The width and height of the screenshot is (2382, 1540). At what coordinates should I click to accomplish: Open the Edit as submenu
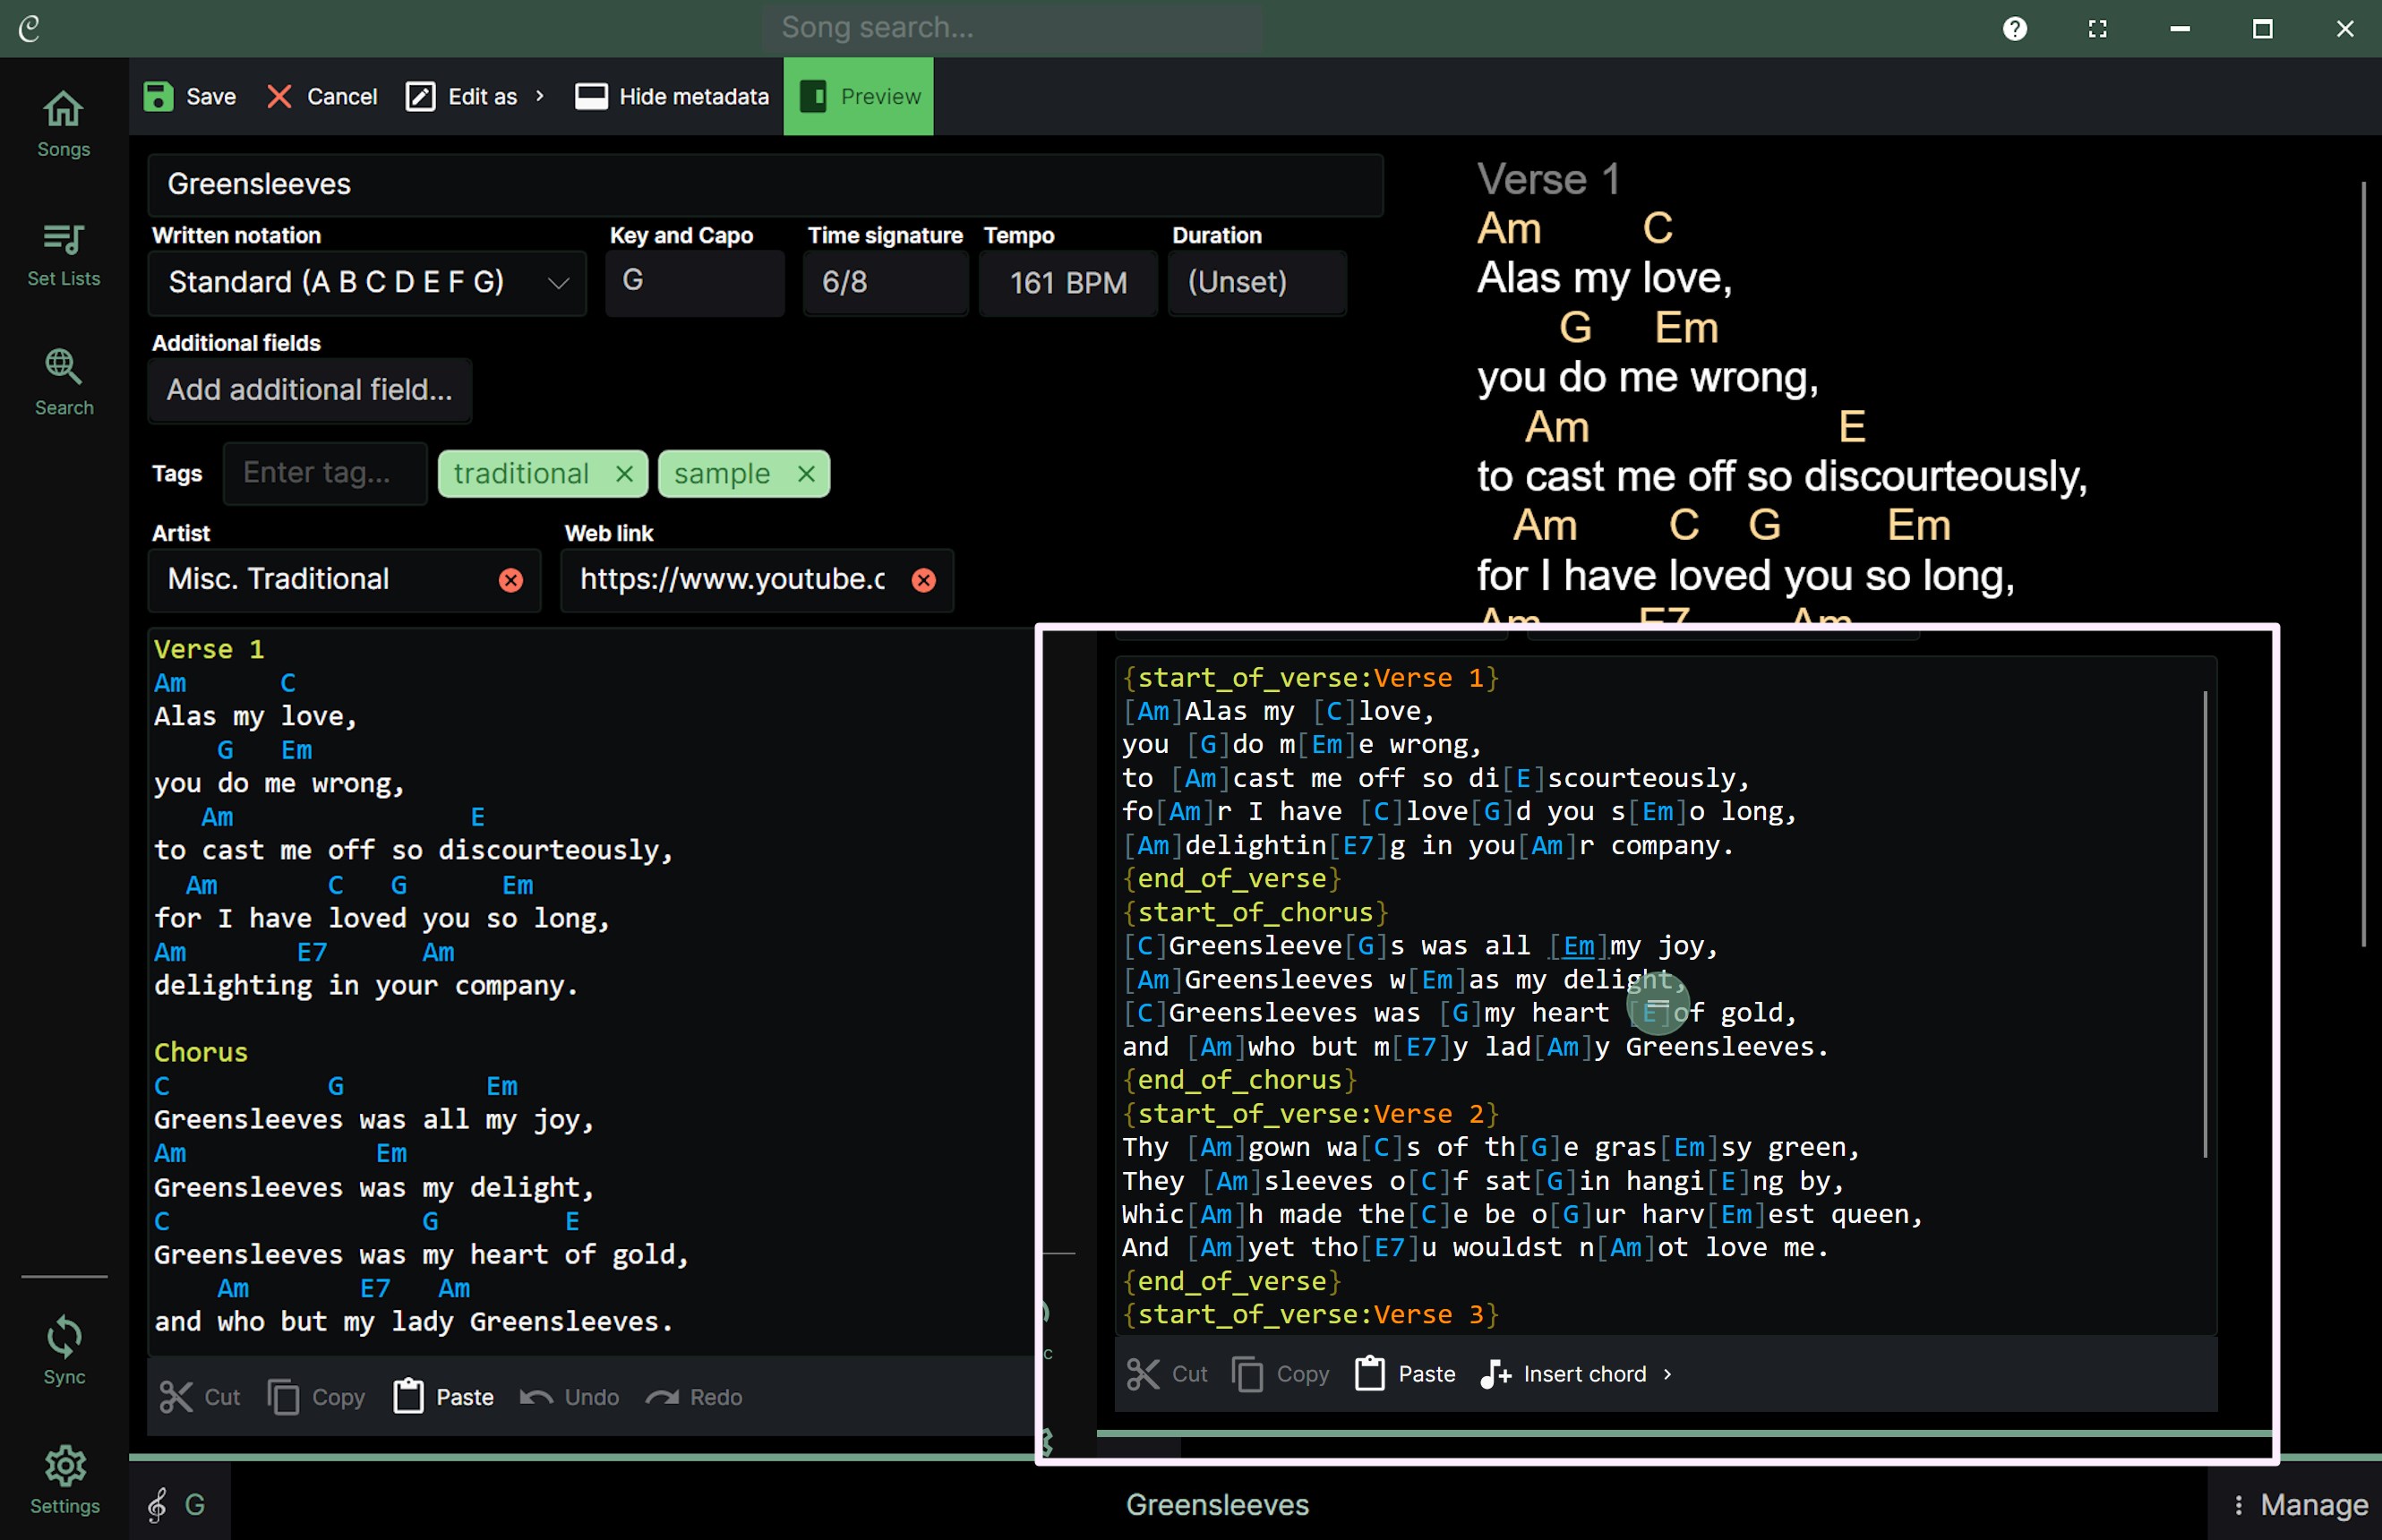(476, 96)
